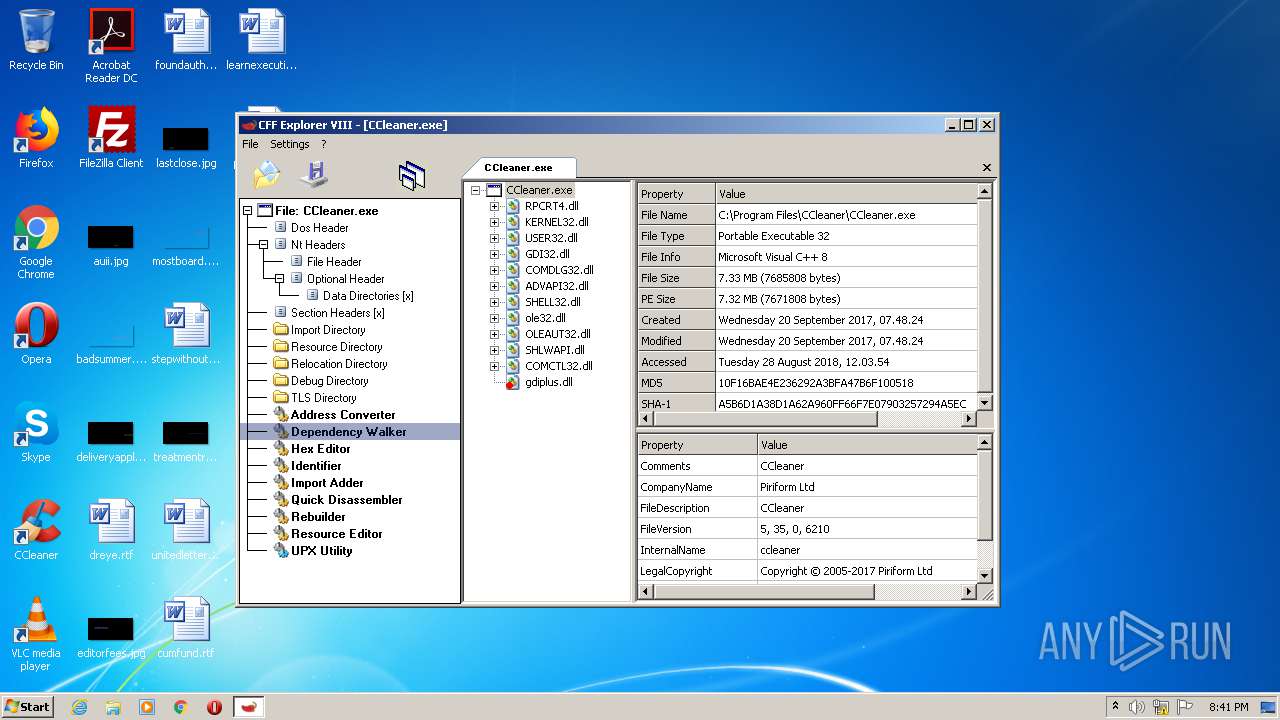
Task: Open Skype desktop shortcut
Action: tap(36, 433)
